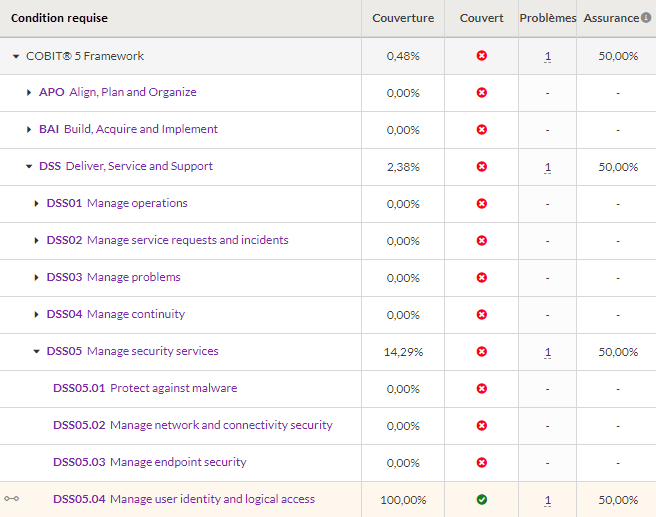The image size is (656, 517).
Task: Collapse the DSS Deliver, Service and Support node
Action: (x=29, y=166)
